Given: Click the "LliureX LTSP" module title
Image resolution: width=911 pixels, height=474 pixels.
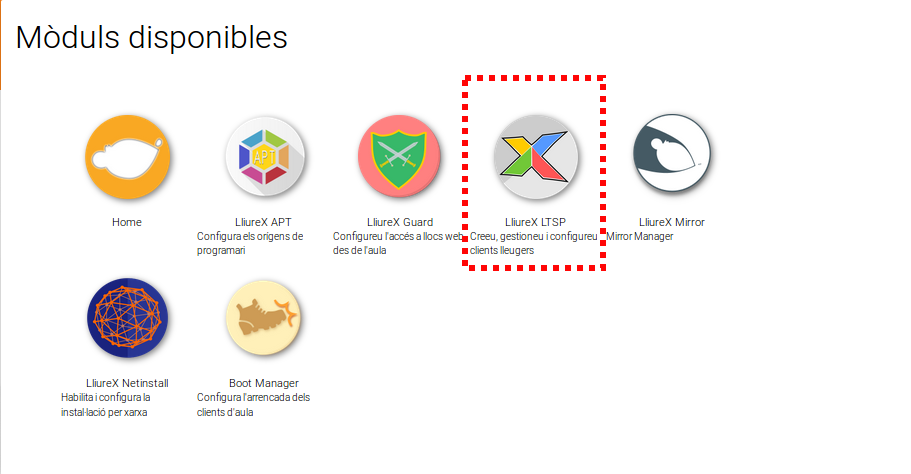Looking at the screenshot, I should tap(535, 222).
